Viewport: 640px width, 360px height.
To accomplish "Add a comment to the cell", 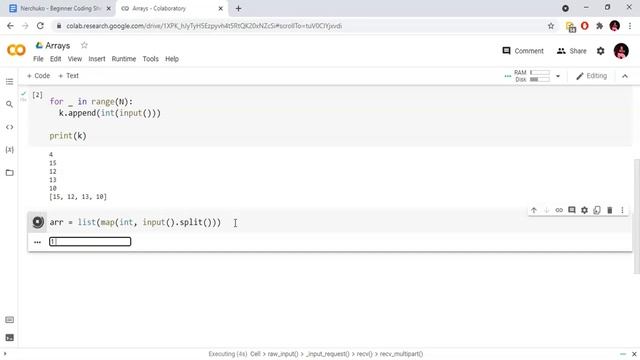I will [571, 210].
